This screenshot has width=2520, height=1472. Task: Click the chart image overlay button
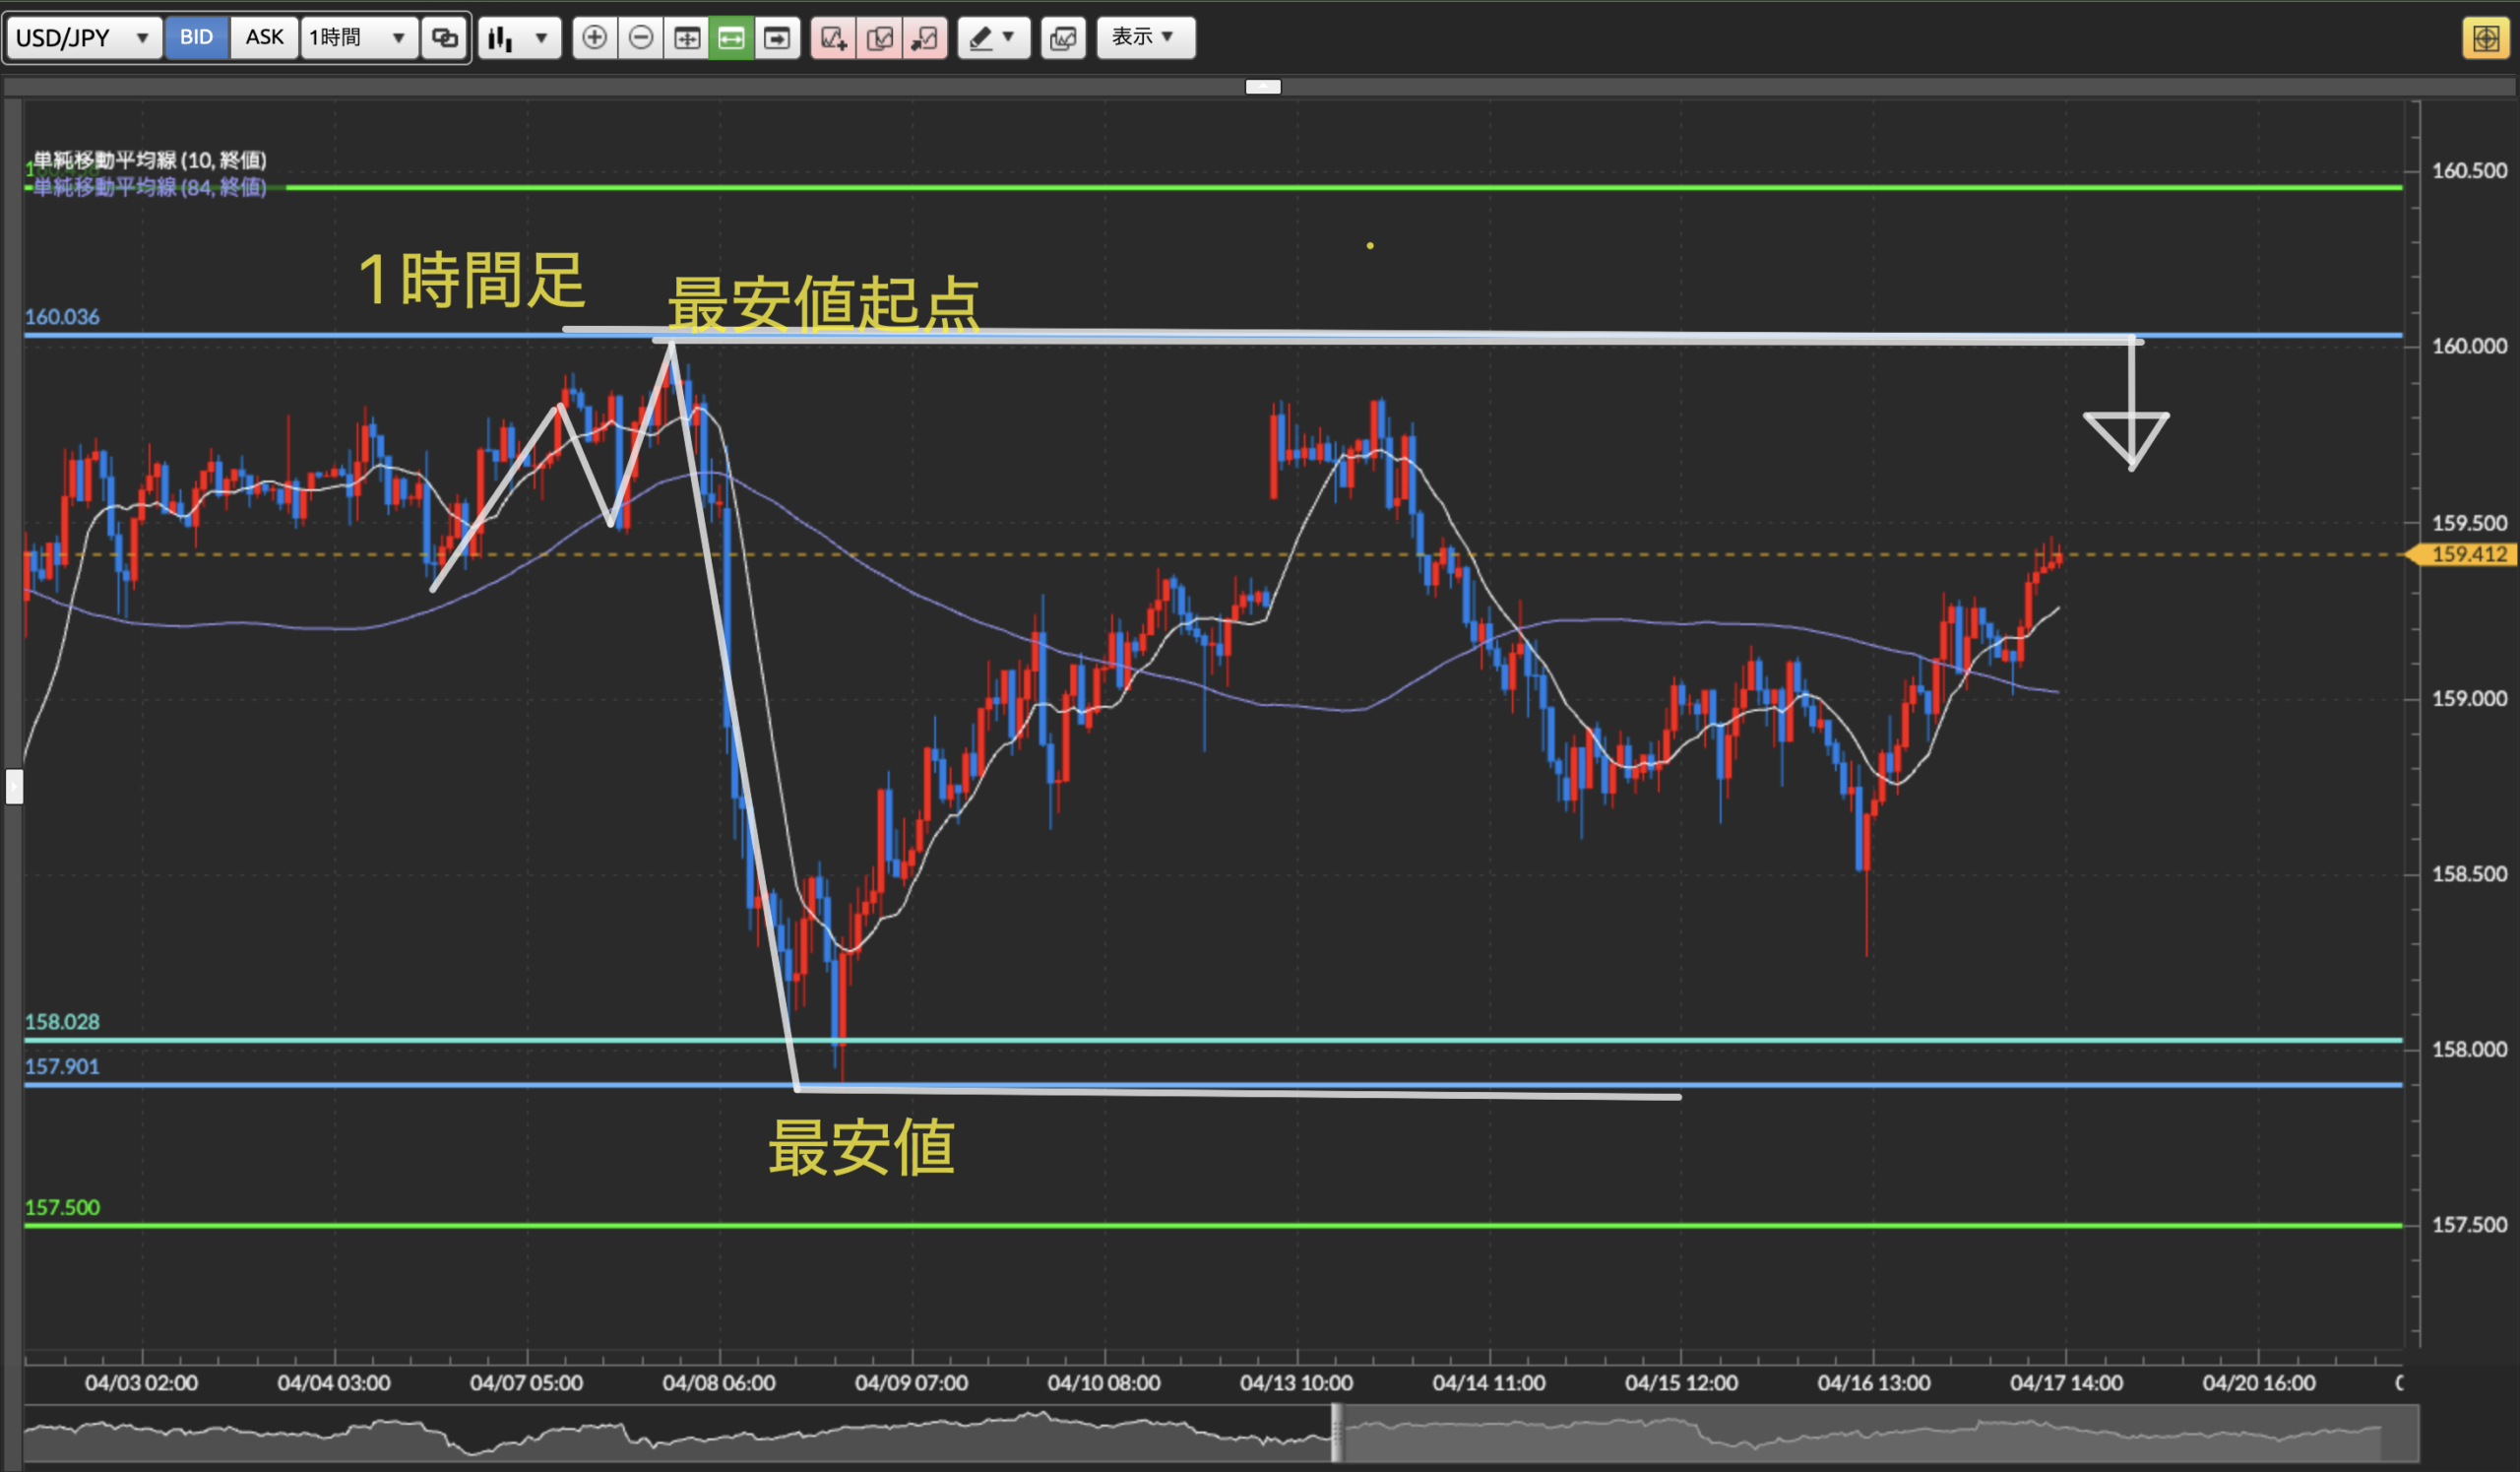[x=1063, y=38]
